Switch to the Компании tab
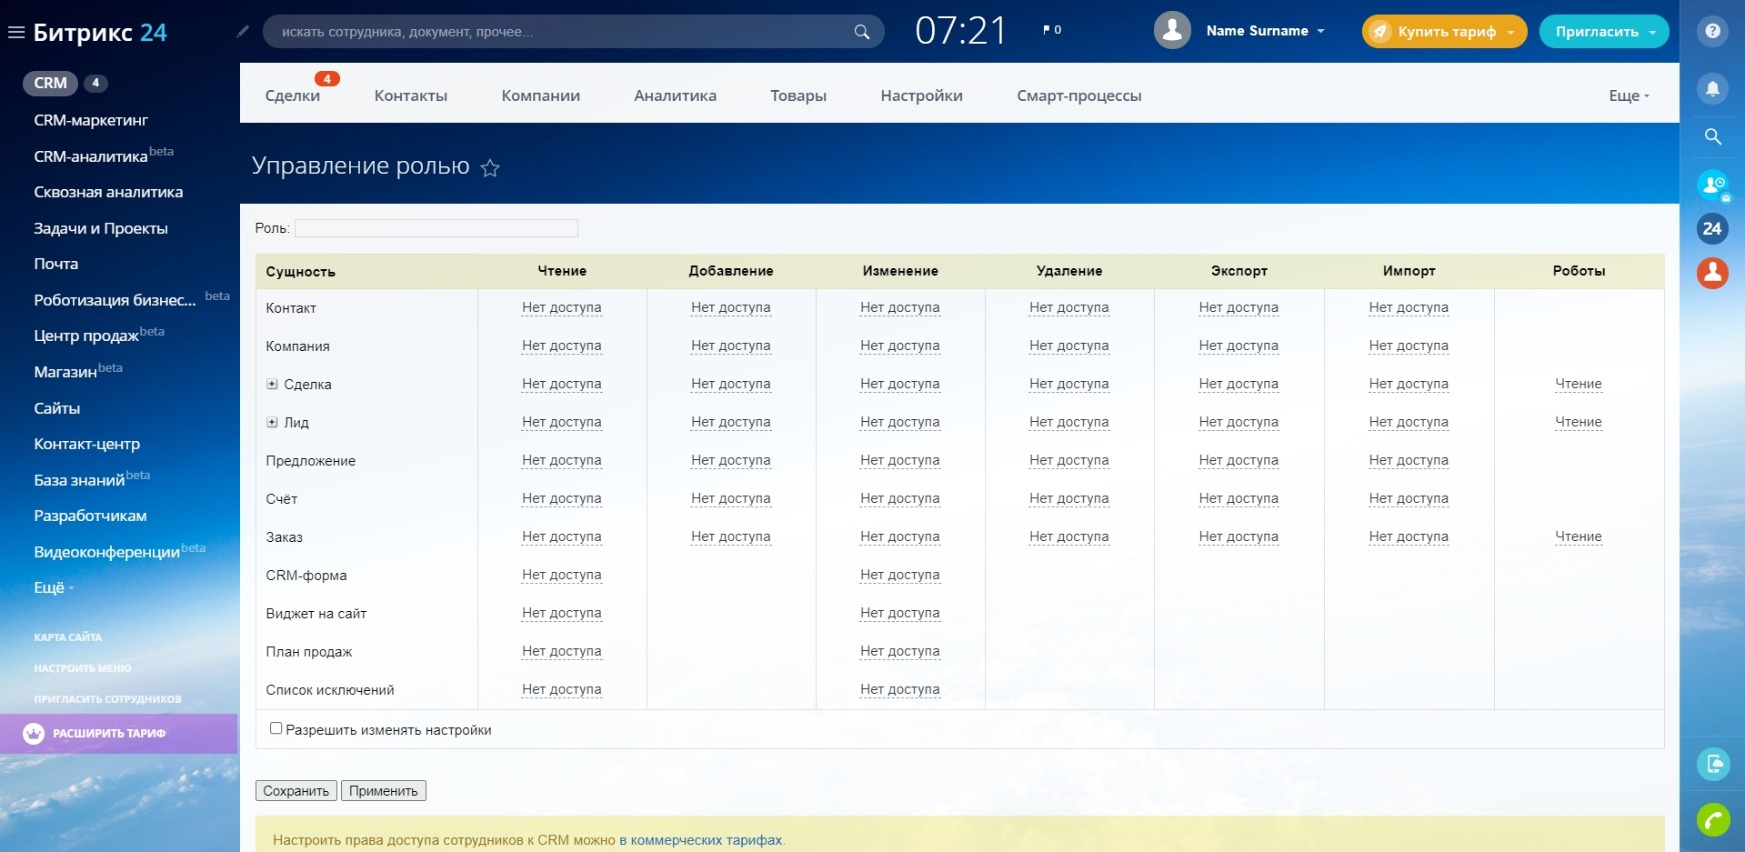Screen dimensions: 1745x852 [541, 96]
